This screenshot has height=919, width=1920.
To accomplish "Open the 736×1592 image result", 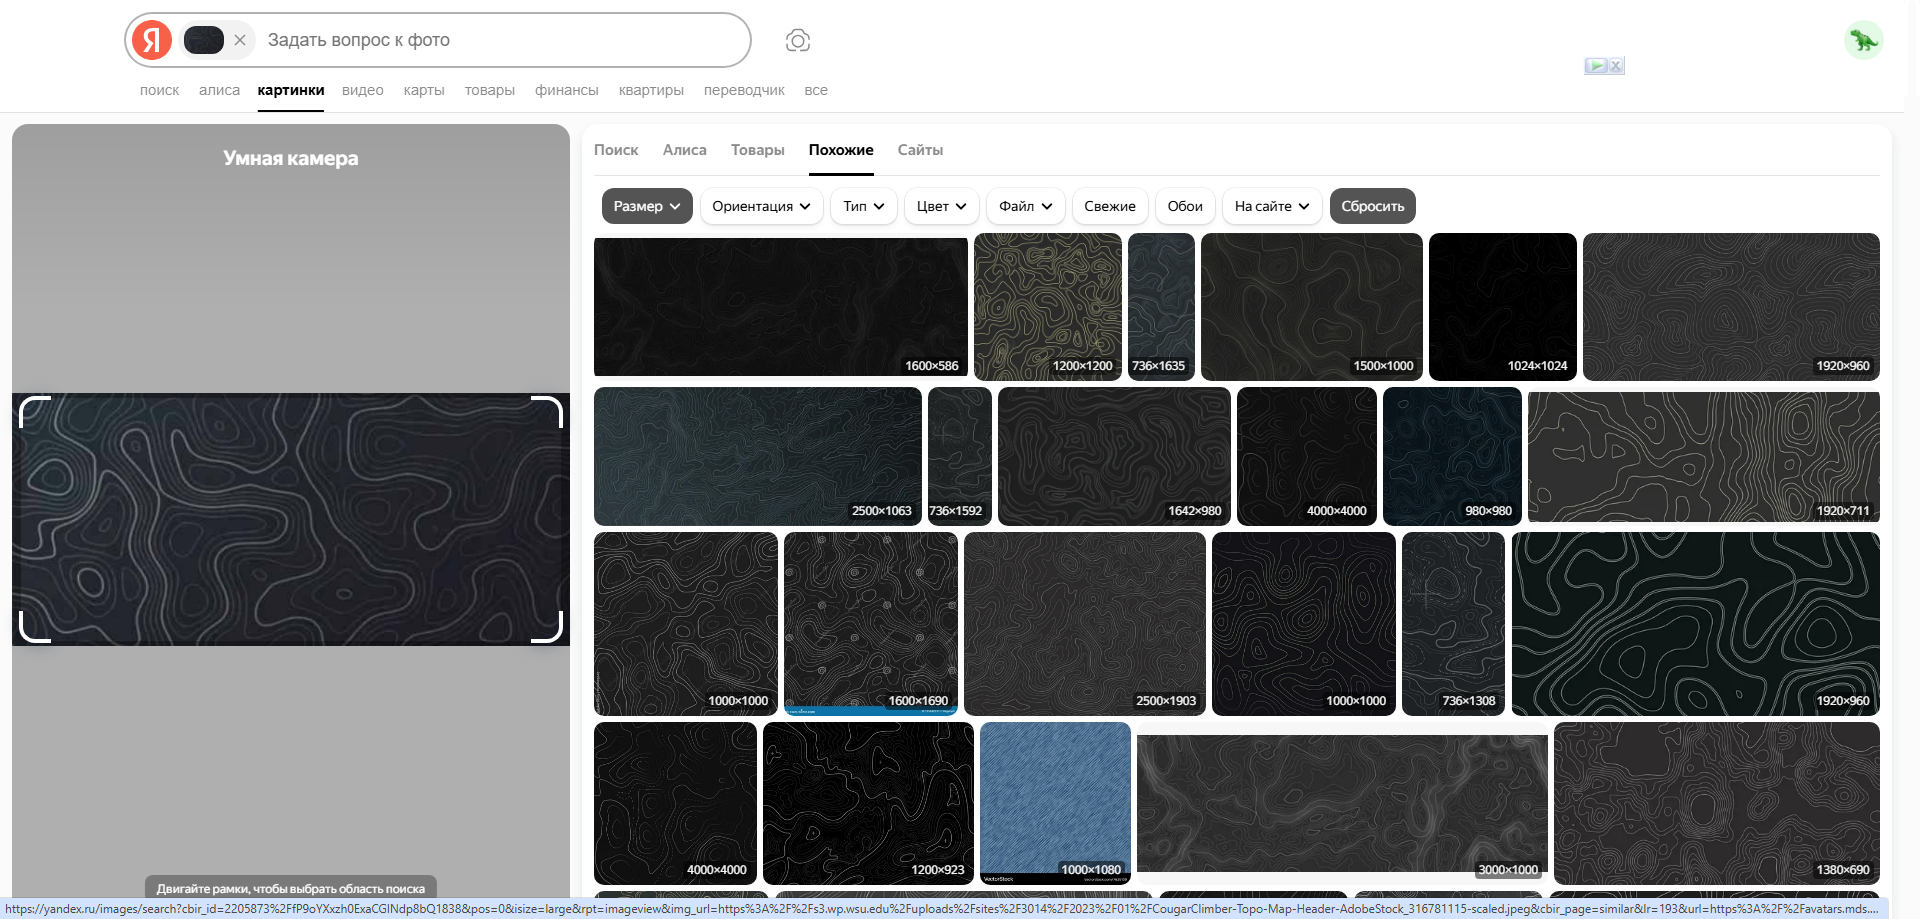I will [960, 456].
